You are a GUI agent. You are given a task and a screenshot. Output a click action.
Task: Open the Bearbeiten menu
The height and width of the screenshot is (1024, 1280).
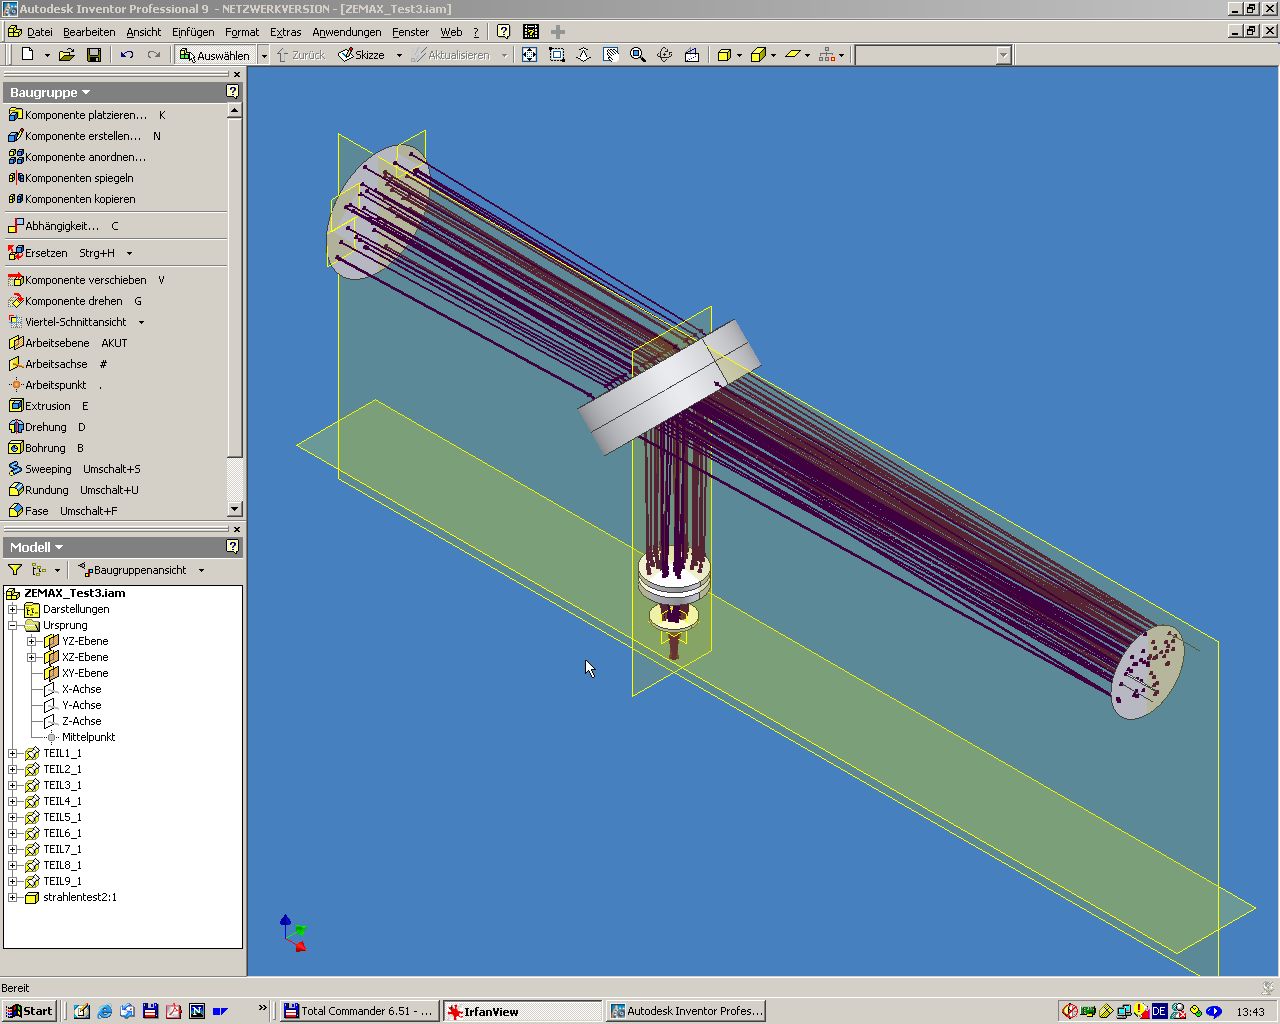[89, 32]
